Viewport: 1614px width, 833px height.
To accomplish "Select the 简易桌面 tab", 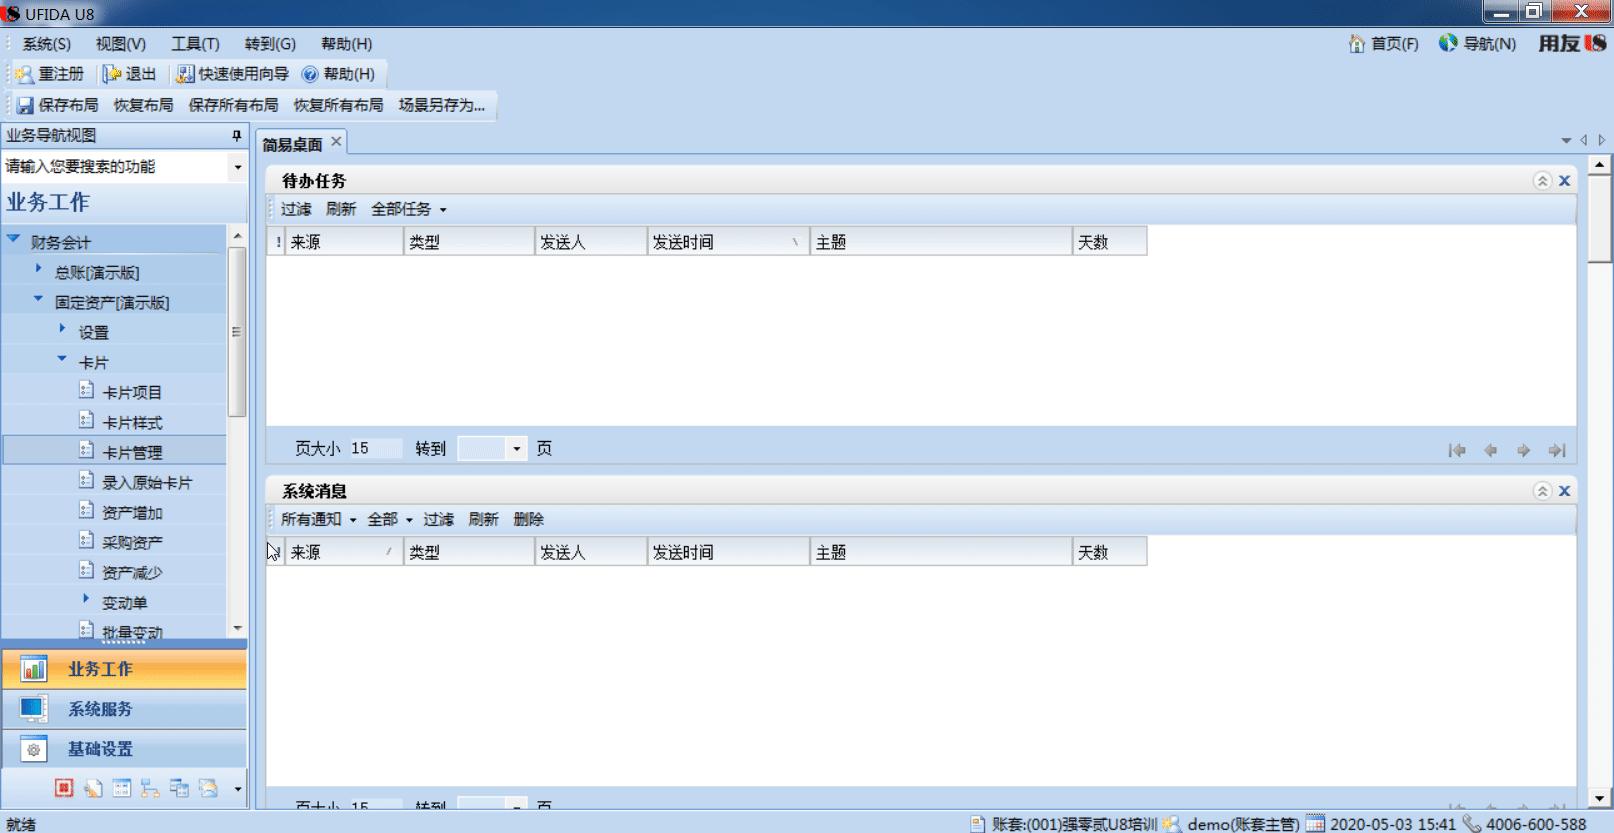I will 292,144.
